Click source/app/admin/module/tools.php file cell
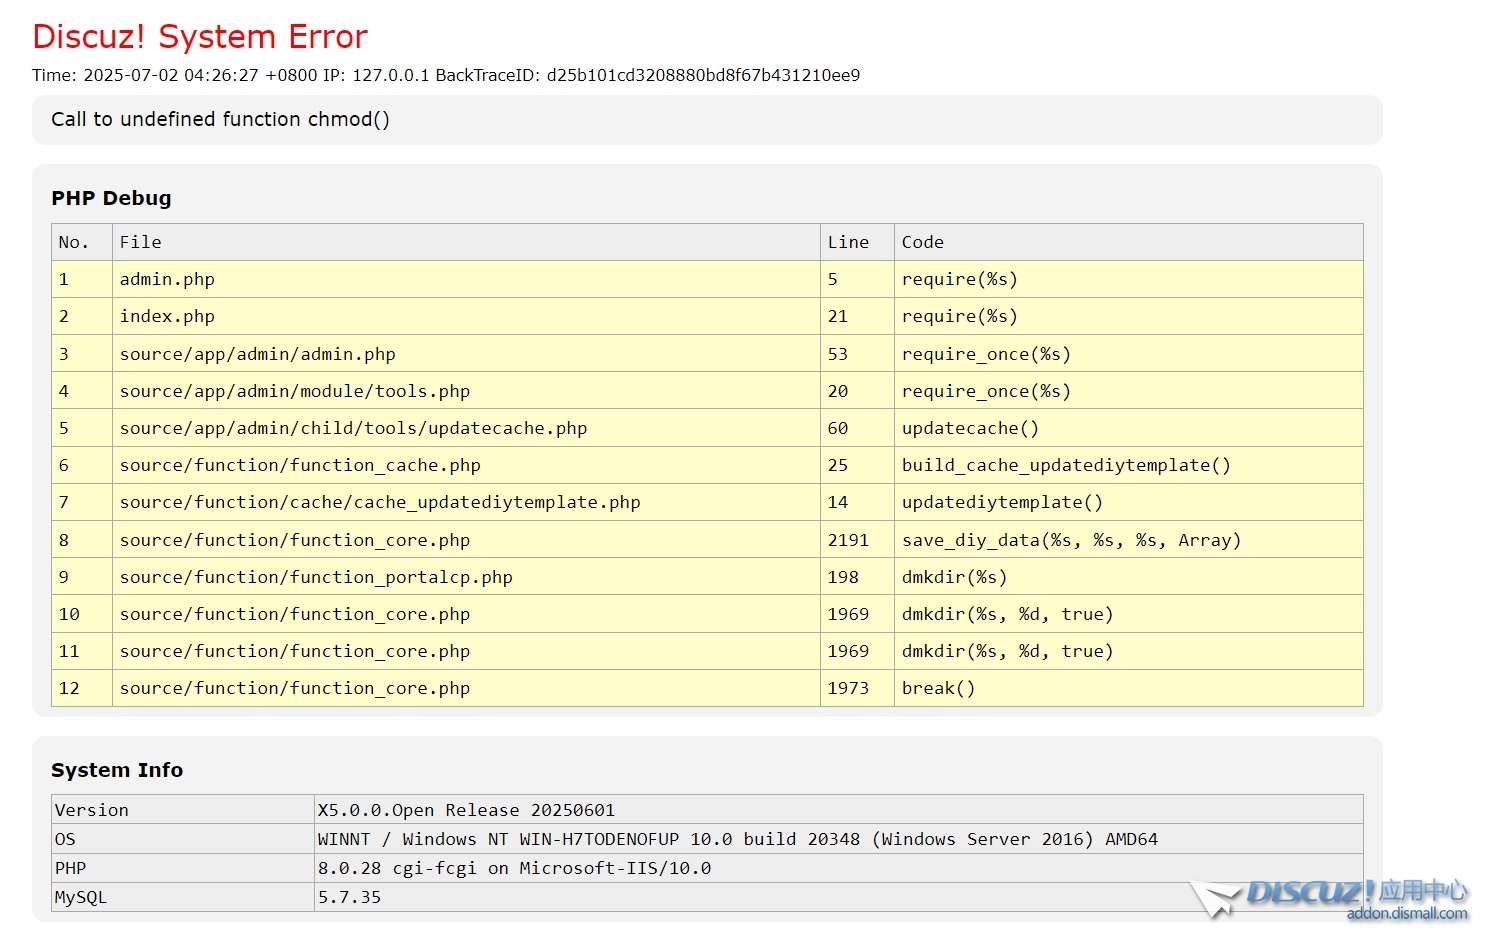This screenshot has width=1486, height=939. point(466,391)
